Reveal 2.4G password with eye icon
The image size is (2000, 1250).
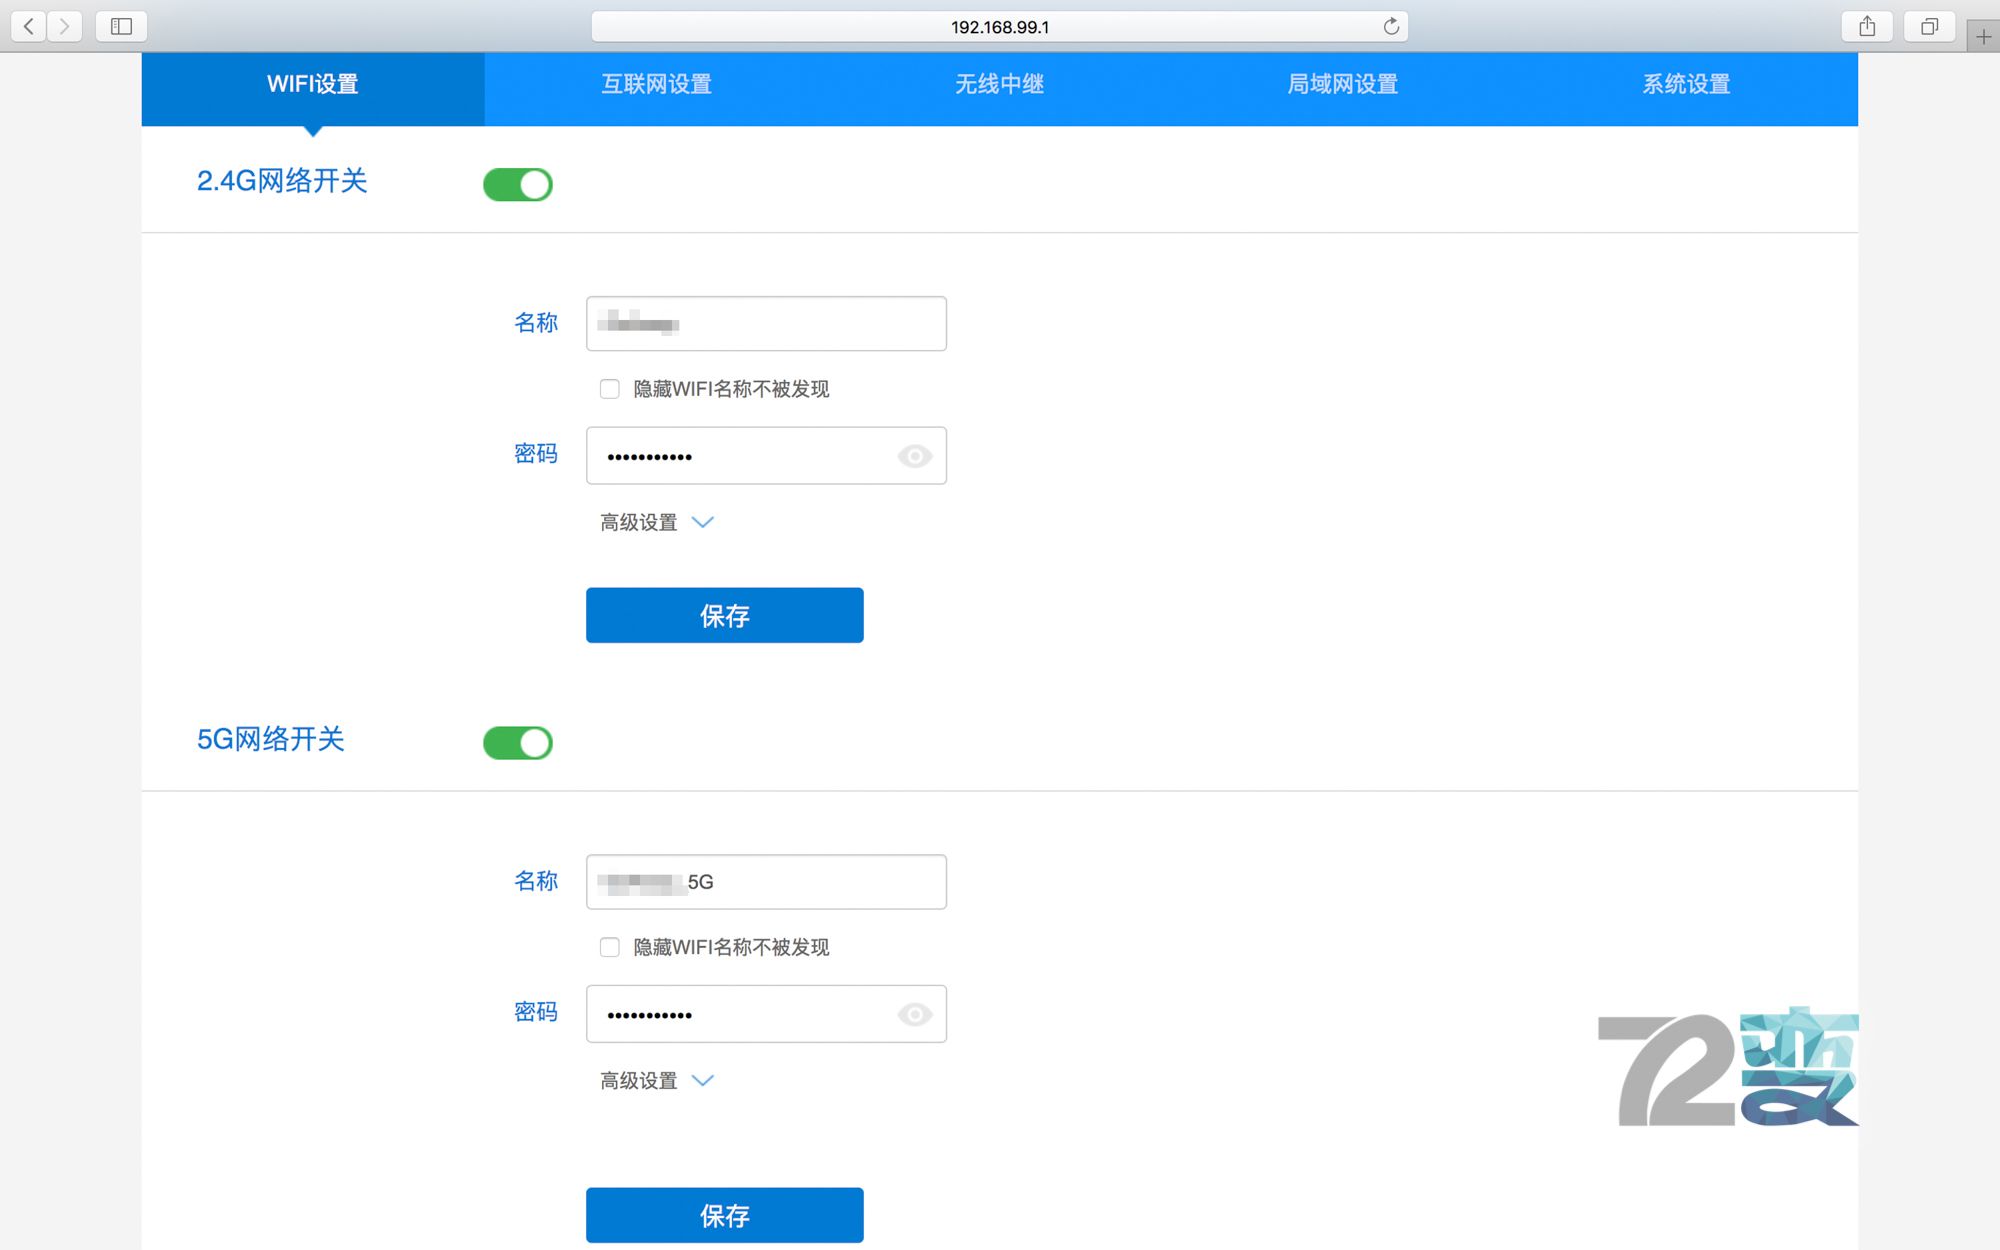[x=914, y=456]
